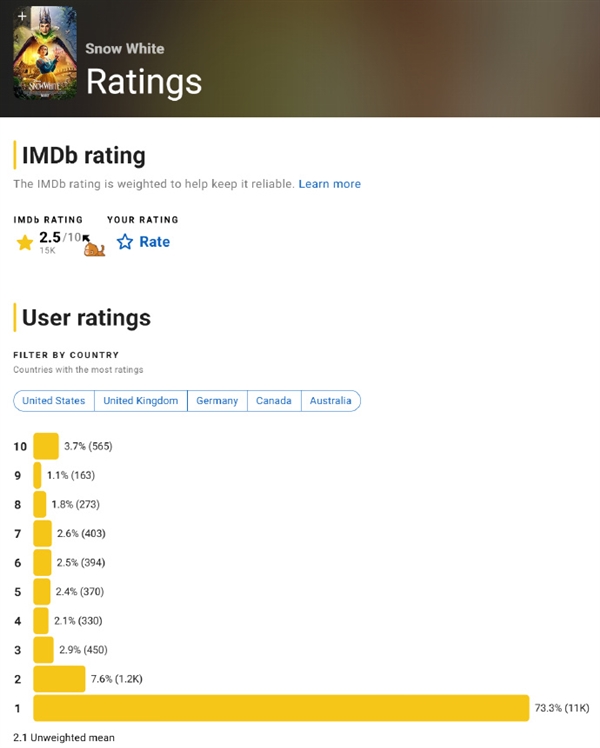Filter ratings by United States
The image size is (600, 748).
point(53,401)
